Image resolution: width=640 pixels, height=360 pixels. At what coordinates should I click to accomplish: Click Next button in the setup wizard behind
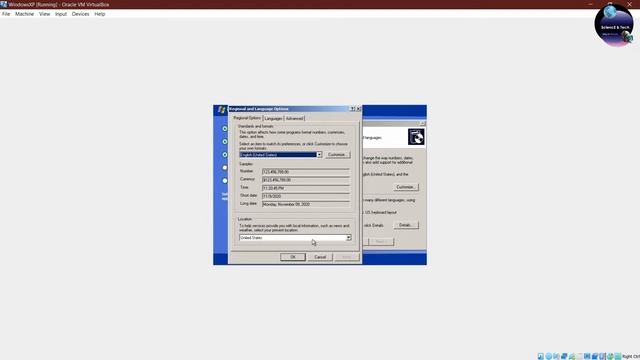(x=381, y=242)
